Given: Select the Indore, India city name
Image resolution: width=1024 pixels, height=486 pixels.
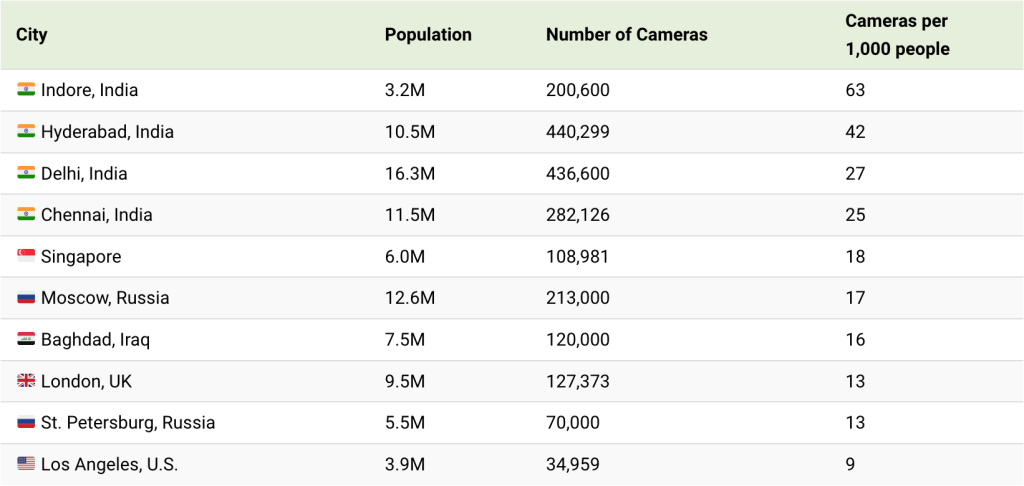Looking at the screenshot, I should pyautogui.click(x=89, y=90).
